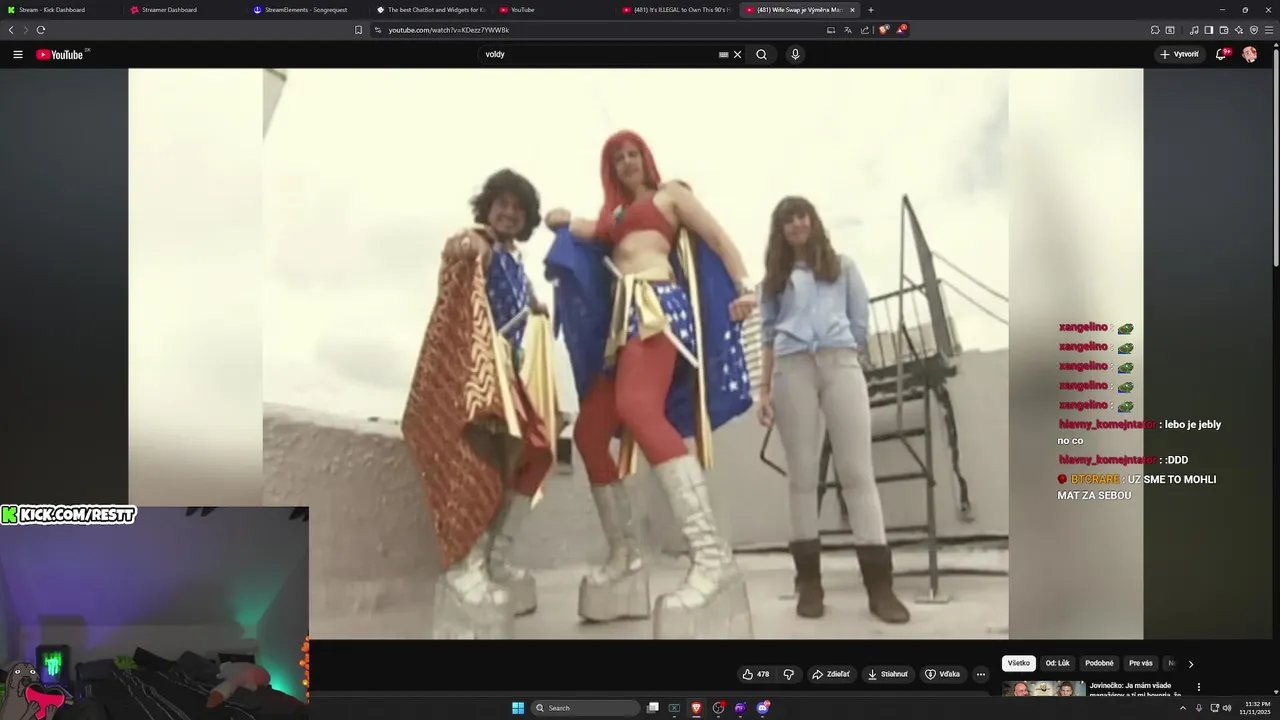Screen dimensions: 1280x720
Task: Switch to It's ILLEGAL to Own tab
Action: [x=676, y=10]
